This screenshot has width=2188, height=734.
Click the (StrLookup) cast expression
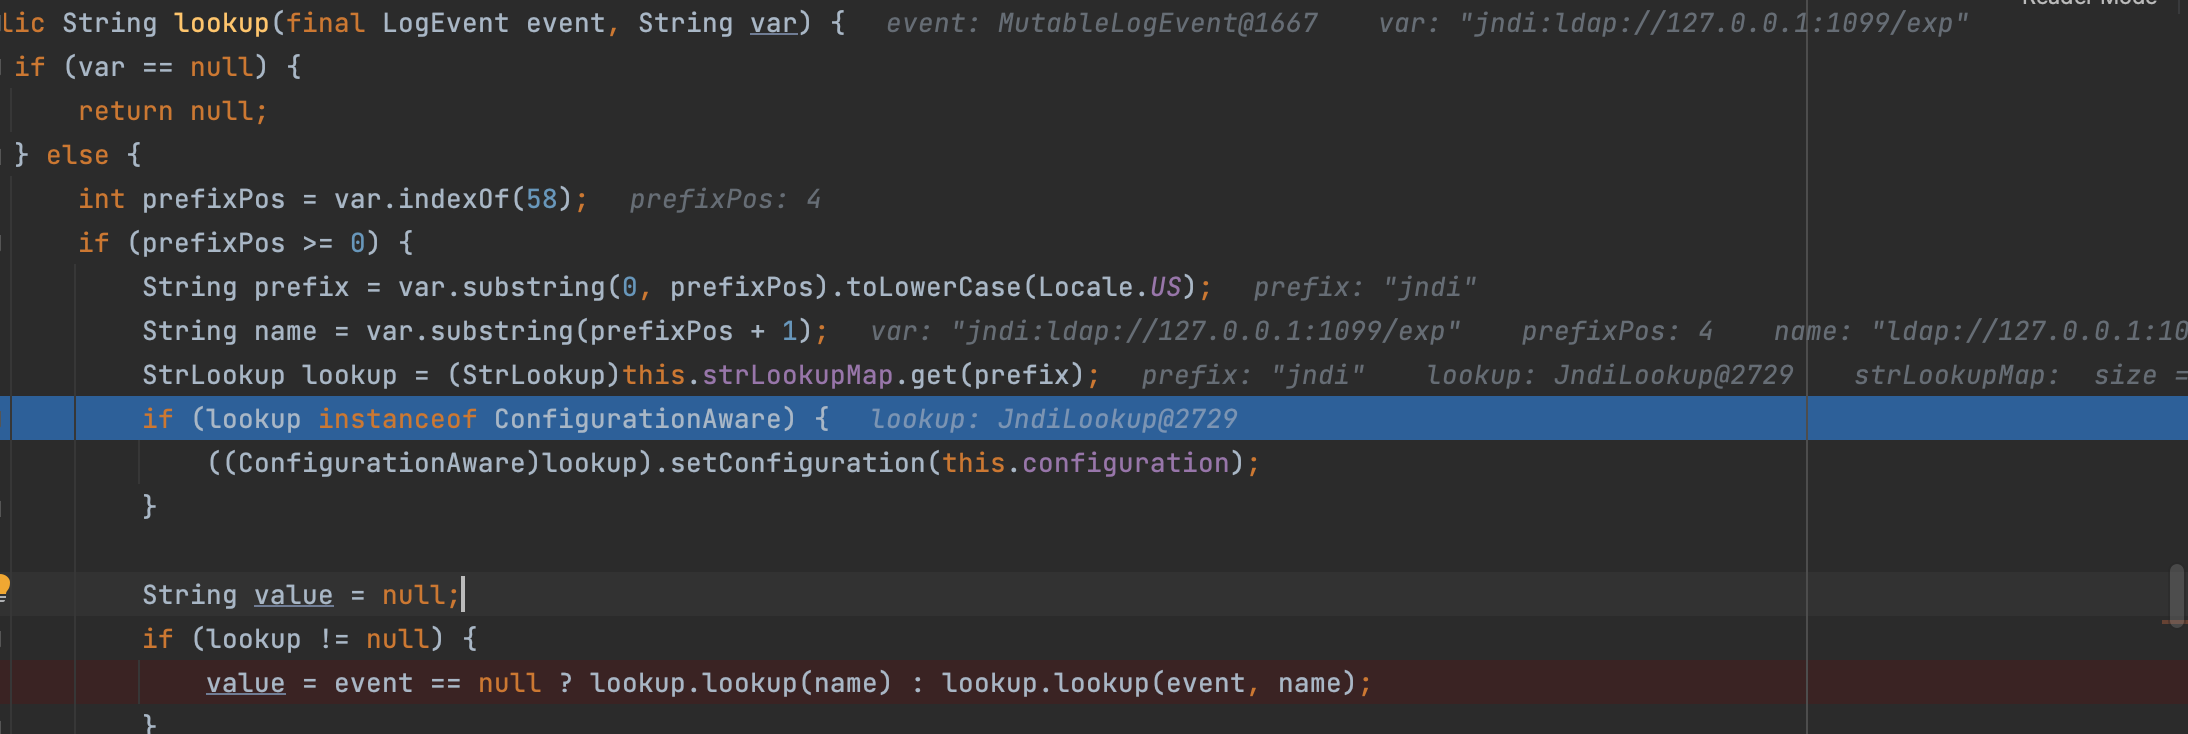(534, 375)
